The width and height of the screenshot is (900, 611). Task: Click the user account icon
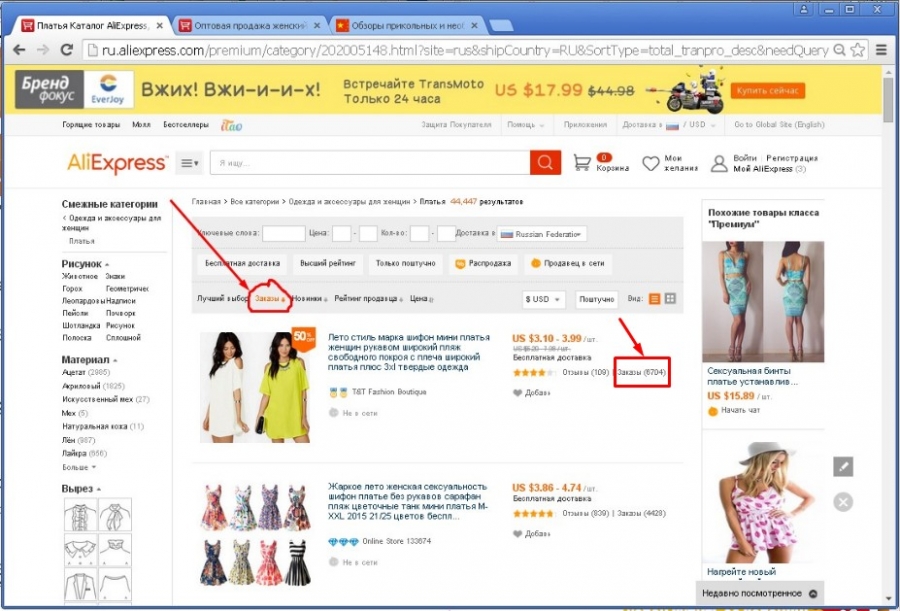click(719, 164)
